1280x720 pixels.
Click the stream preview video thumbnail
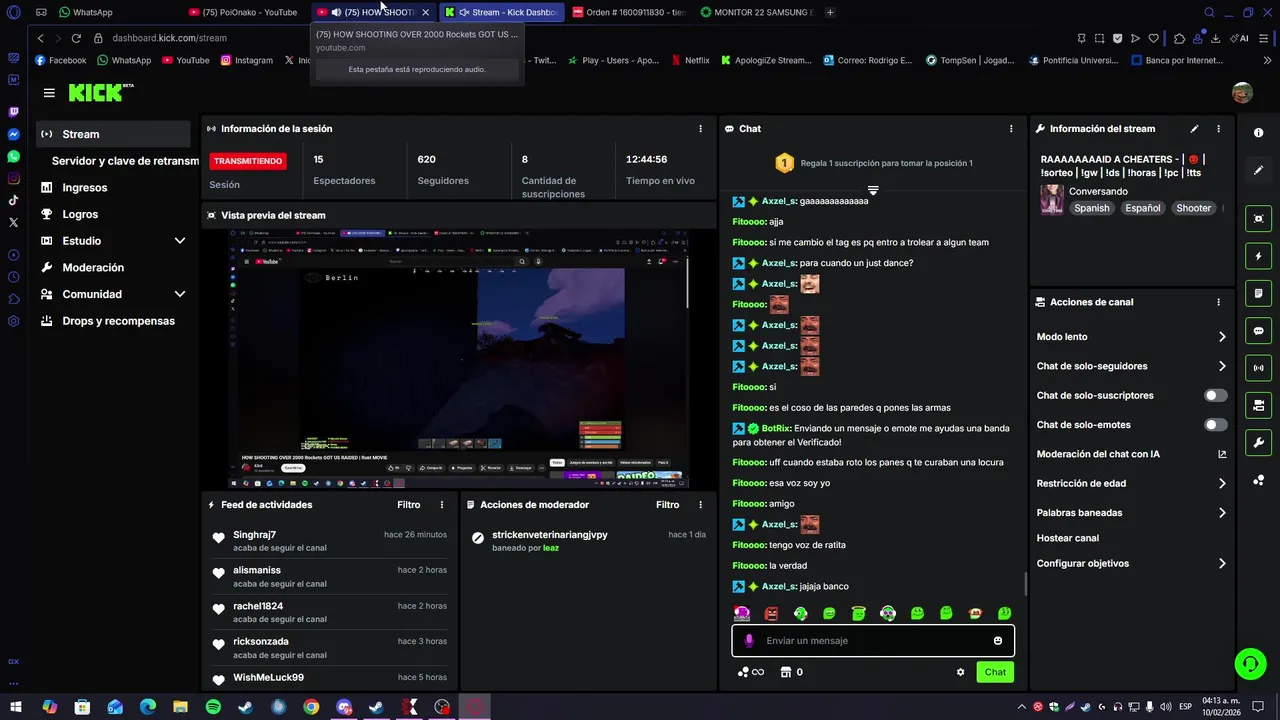coord(460,358)
